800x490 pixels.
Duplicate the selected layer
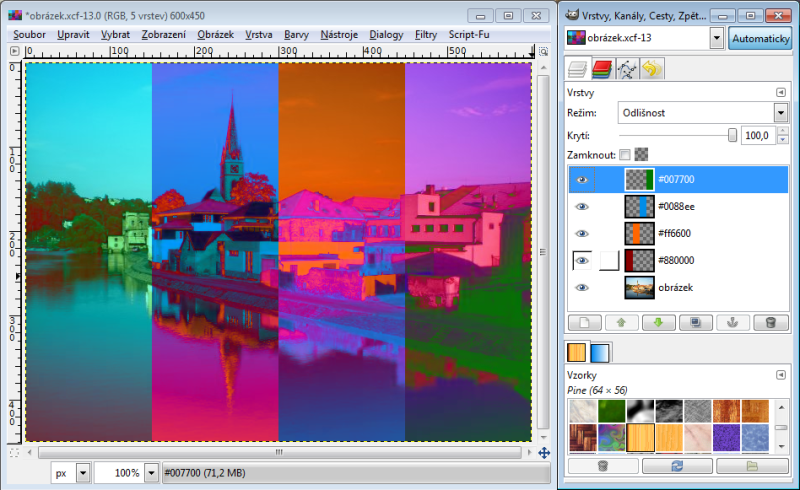[695, 323]
